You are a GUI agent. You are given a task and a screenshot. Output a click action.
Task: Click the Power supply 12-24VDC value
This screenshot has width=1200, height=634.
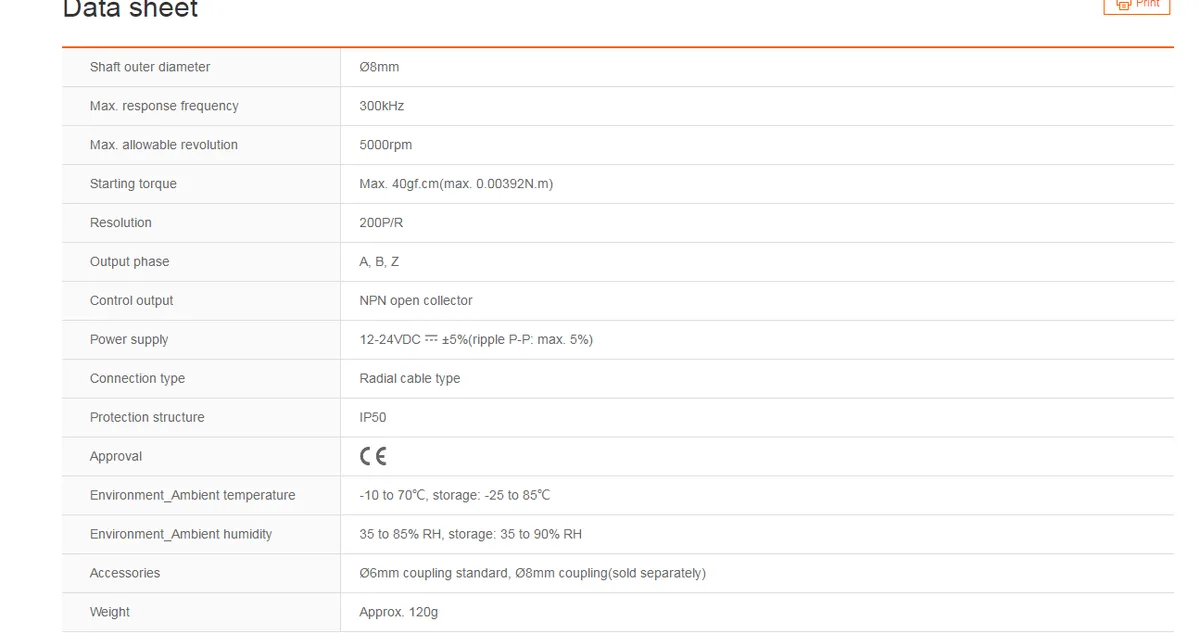(476, 340)
